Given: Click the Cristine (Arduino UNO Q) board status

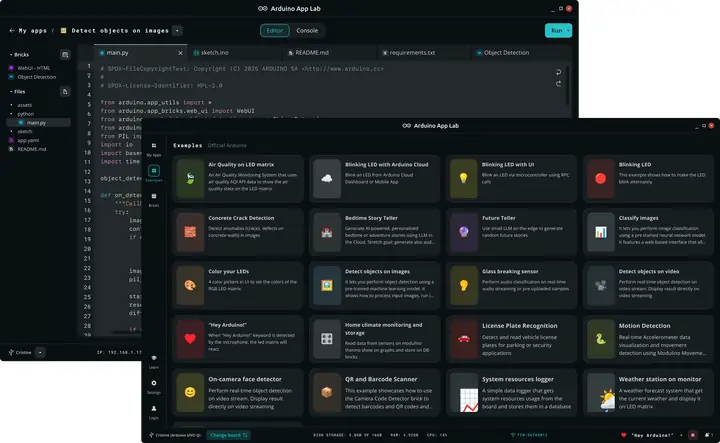Looking at the screenshot, I should tap(175, 435).
